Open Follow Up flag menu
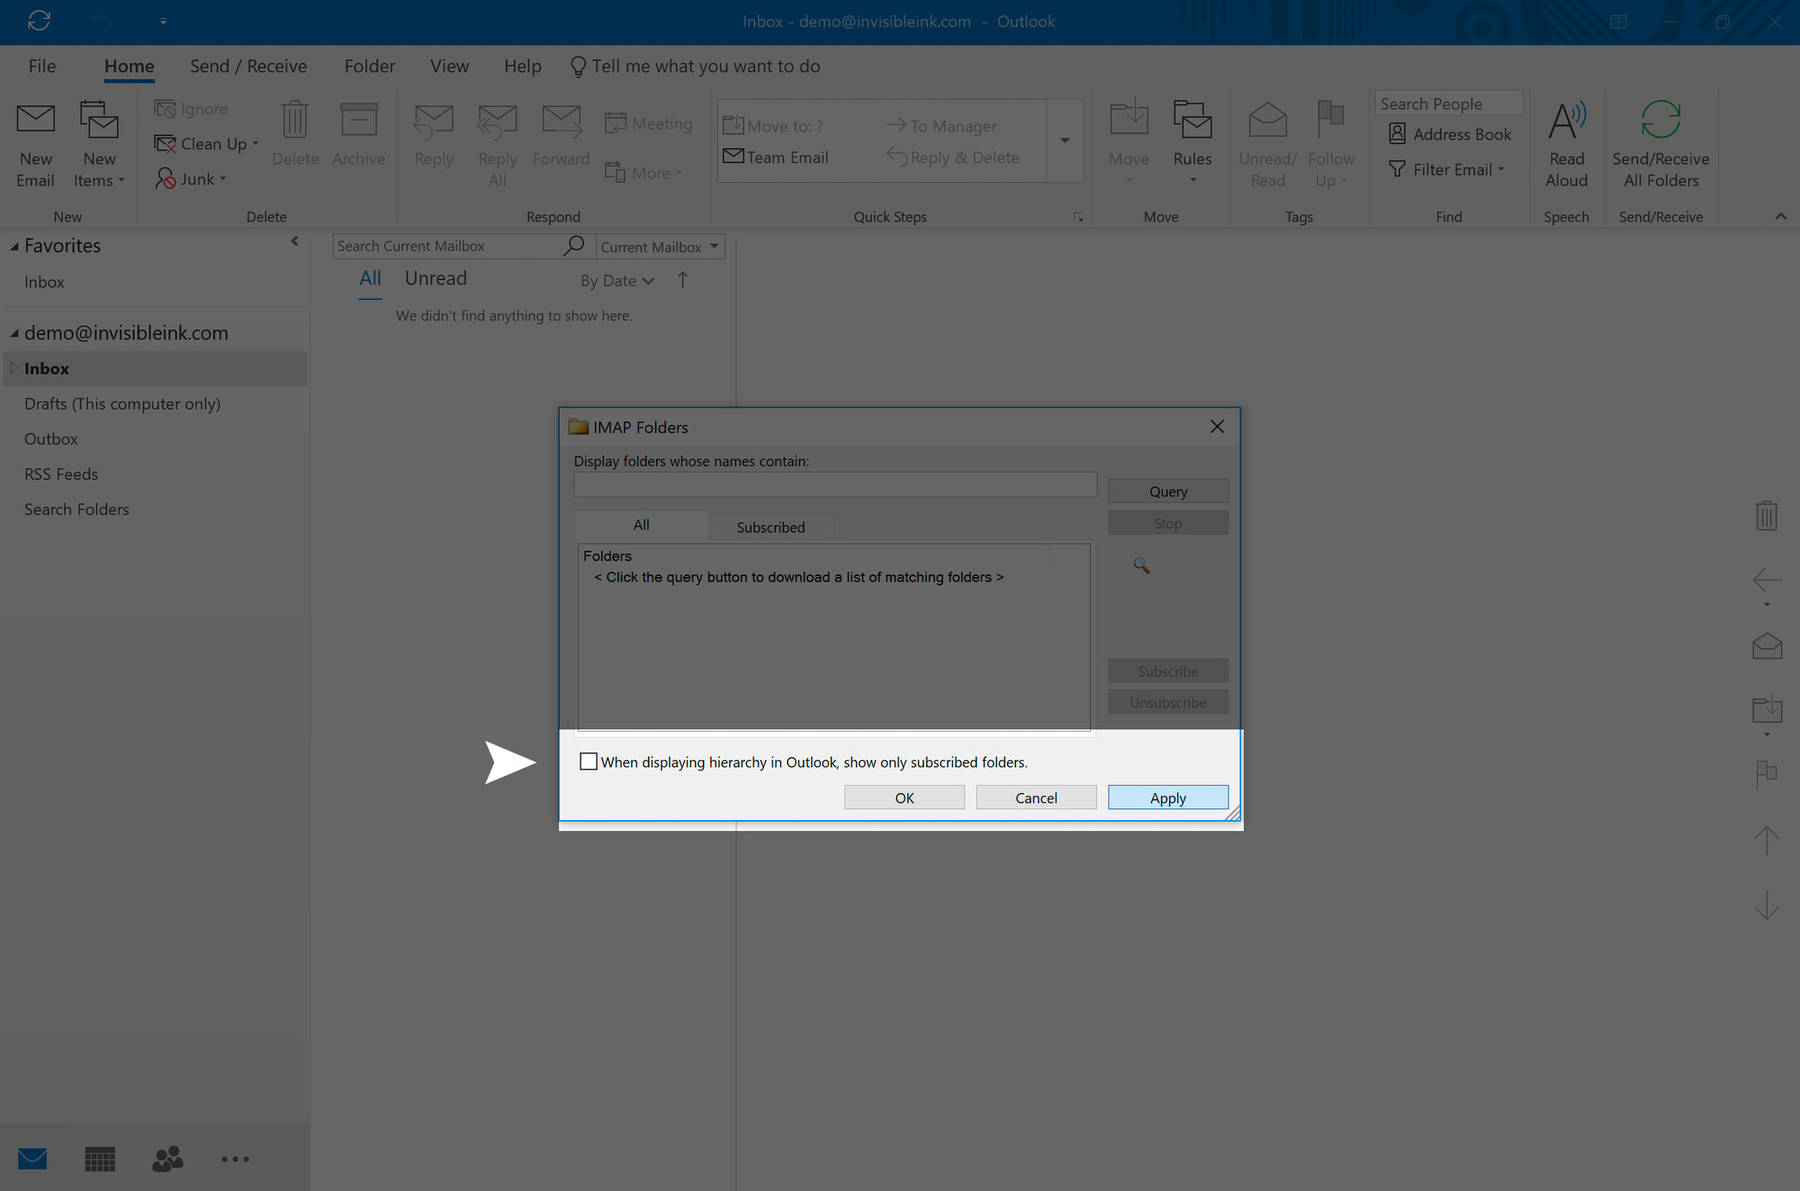1800x1191 pixels. [x=1331, y=144]
